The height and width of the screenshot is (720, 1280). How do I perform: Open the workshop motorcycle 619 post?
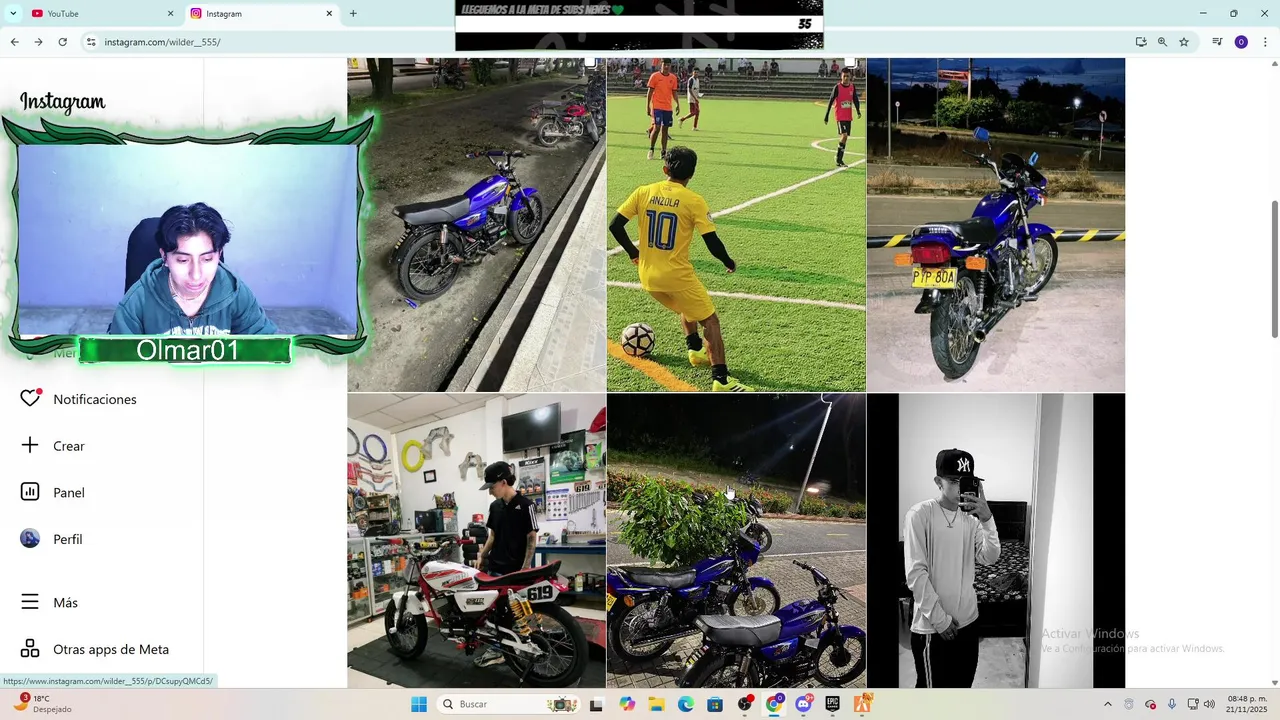point(476,540)
